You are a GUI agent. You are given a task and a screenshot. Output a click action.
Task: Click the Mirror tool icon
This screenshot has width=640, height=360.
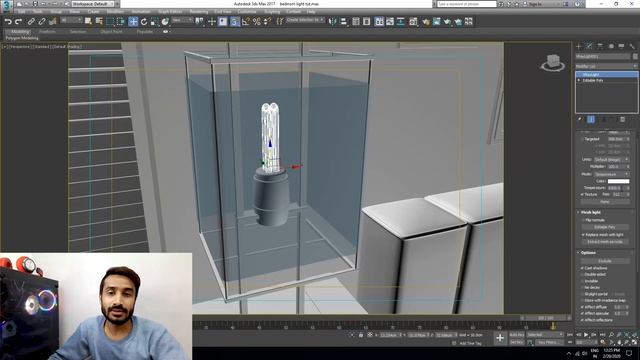(333, 22)
